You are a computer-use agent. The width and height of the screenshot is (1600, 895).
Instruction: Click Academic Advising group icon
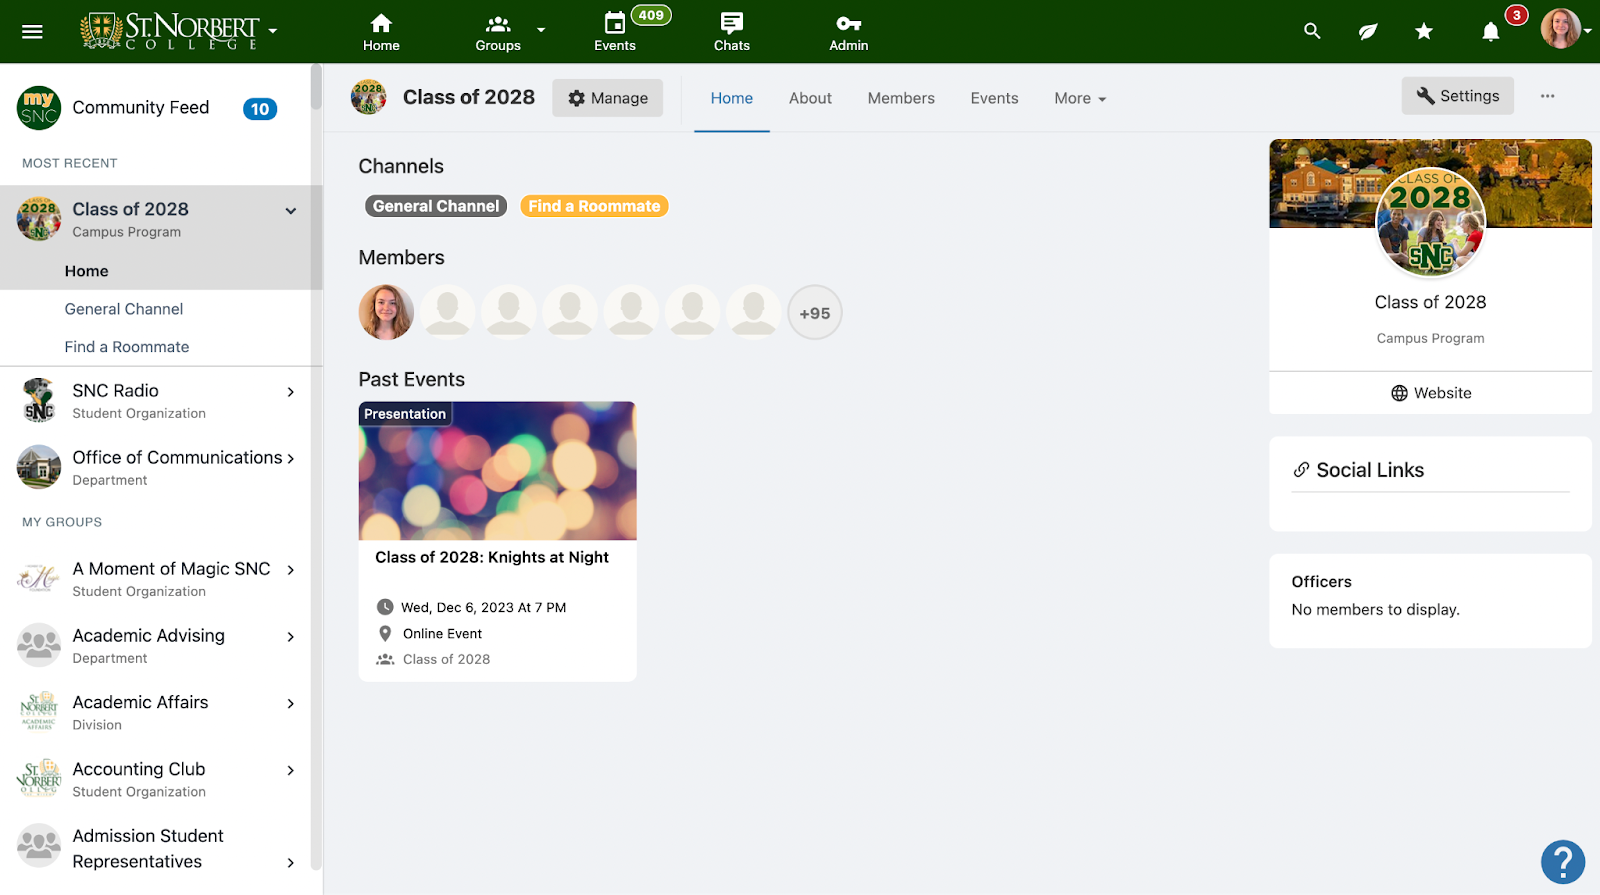[x=39, y=645]
